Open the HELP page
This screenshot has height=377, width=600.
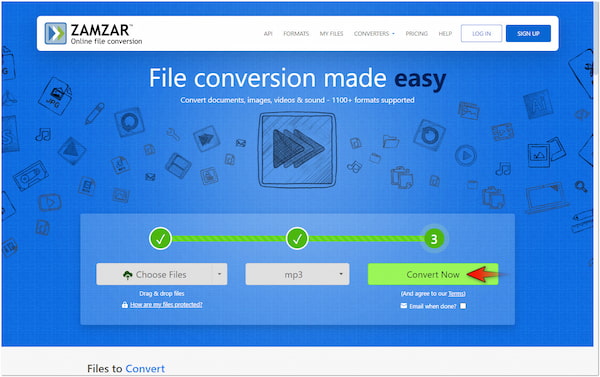click(445, 34)
